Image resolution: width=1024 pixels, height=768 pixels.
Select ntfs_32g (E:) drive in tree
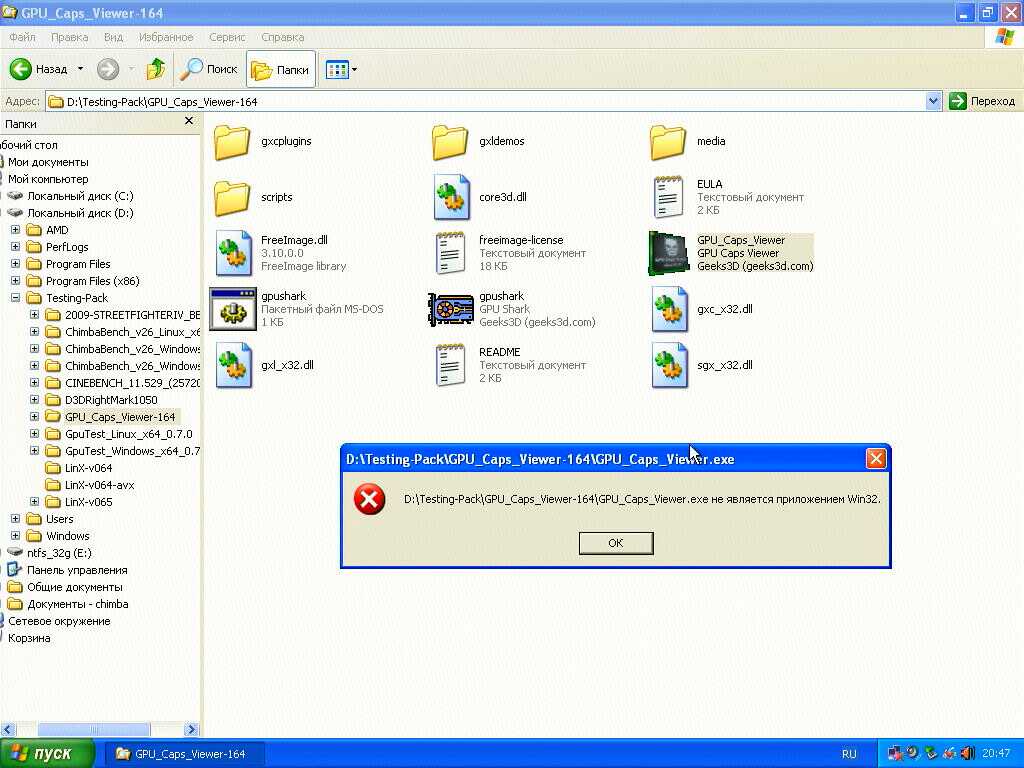[x=59, y=552]
